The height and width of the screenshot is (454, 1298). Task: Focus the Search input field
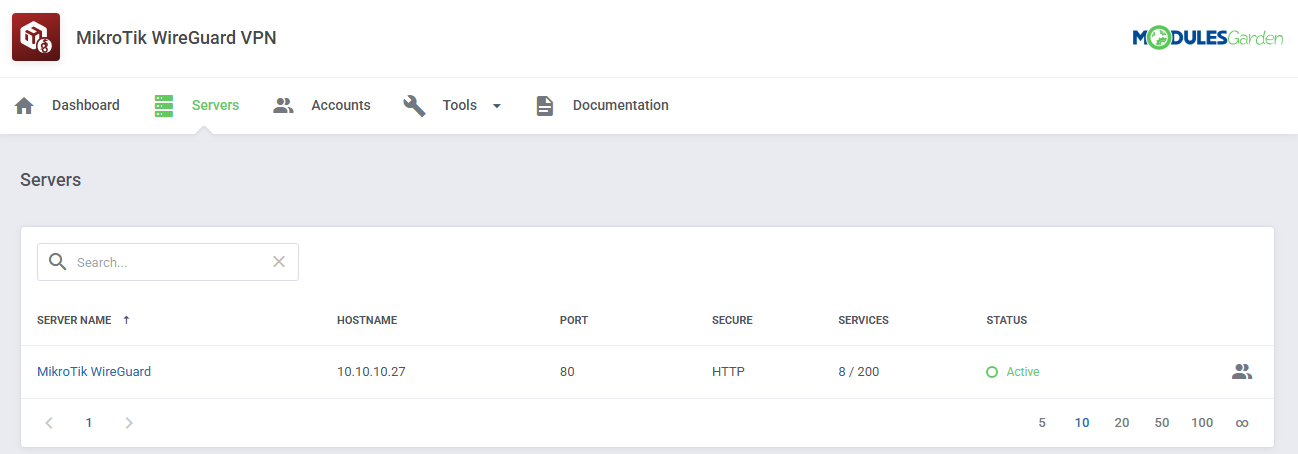pyautogui.click(x=170, y=262)
